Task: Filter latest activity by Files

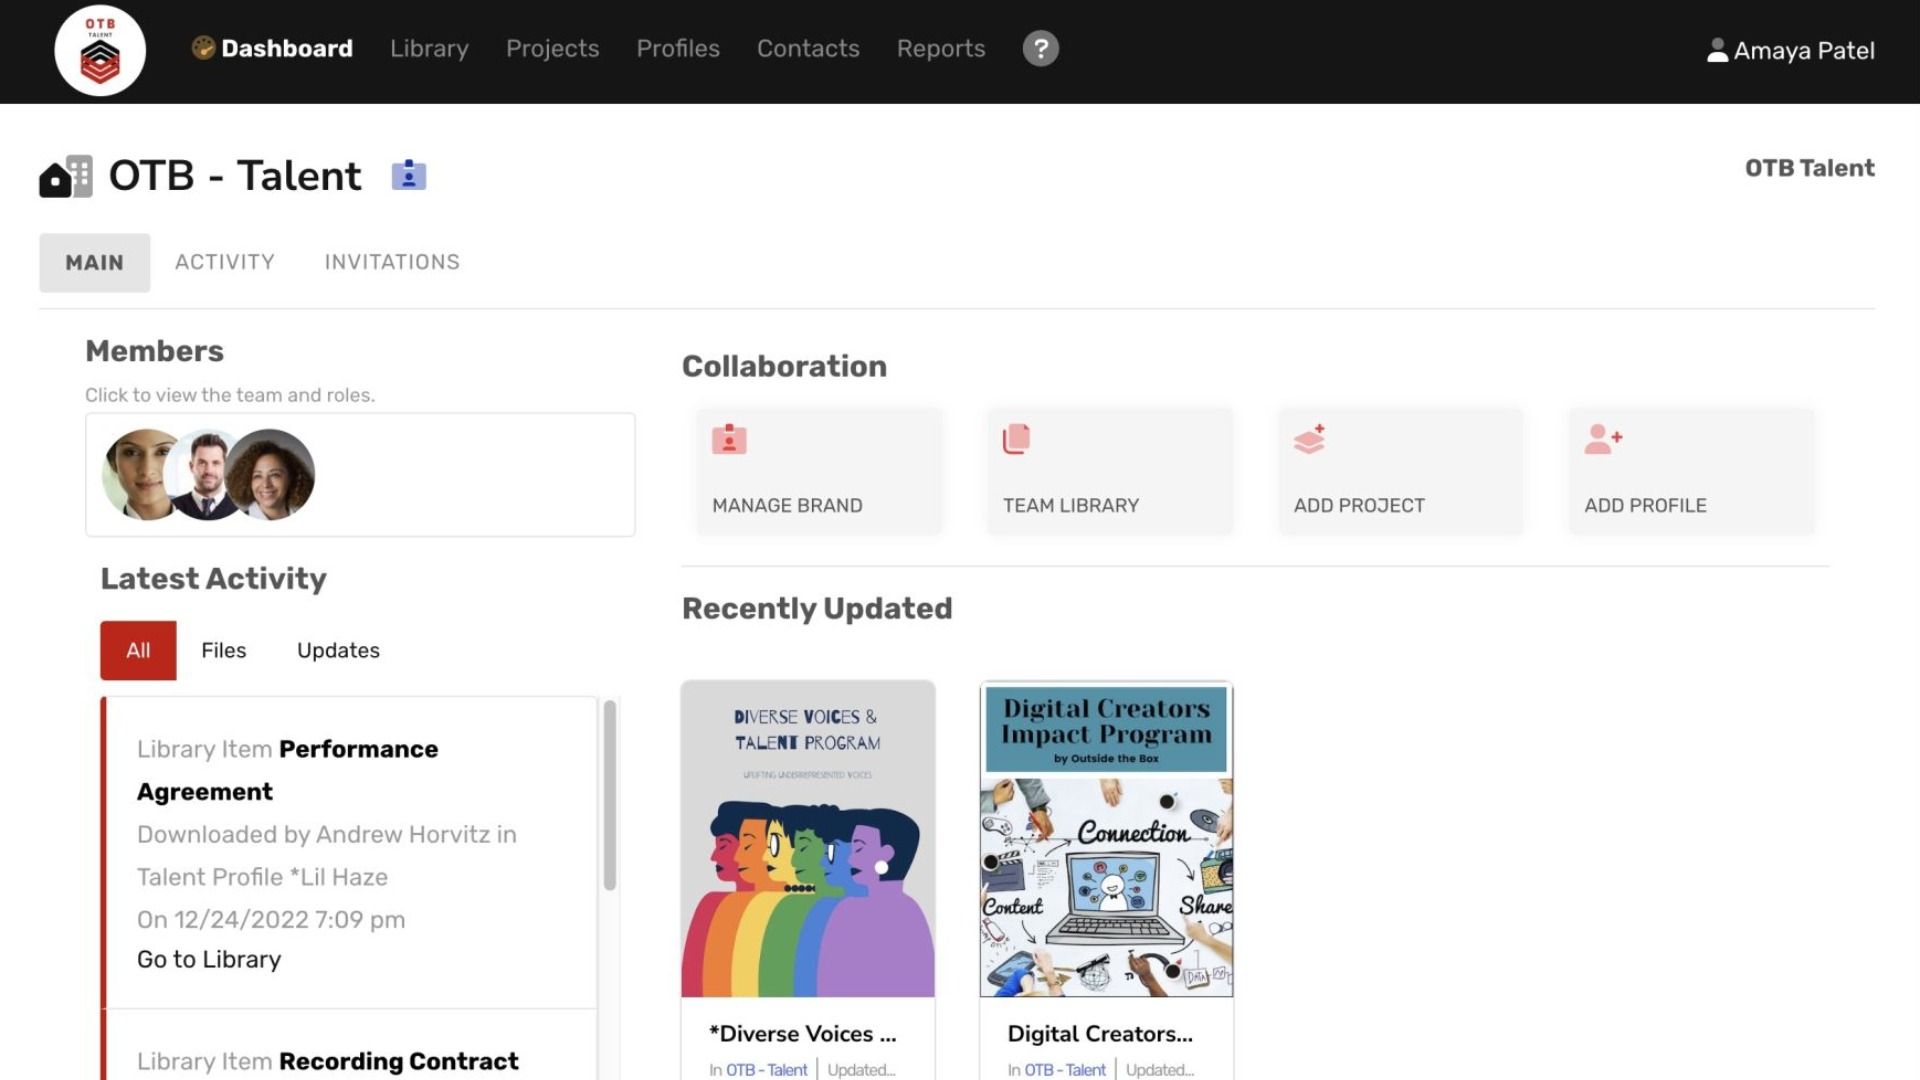Action: [223, 650]
